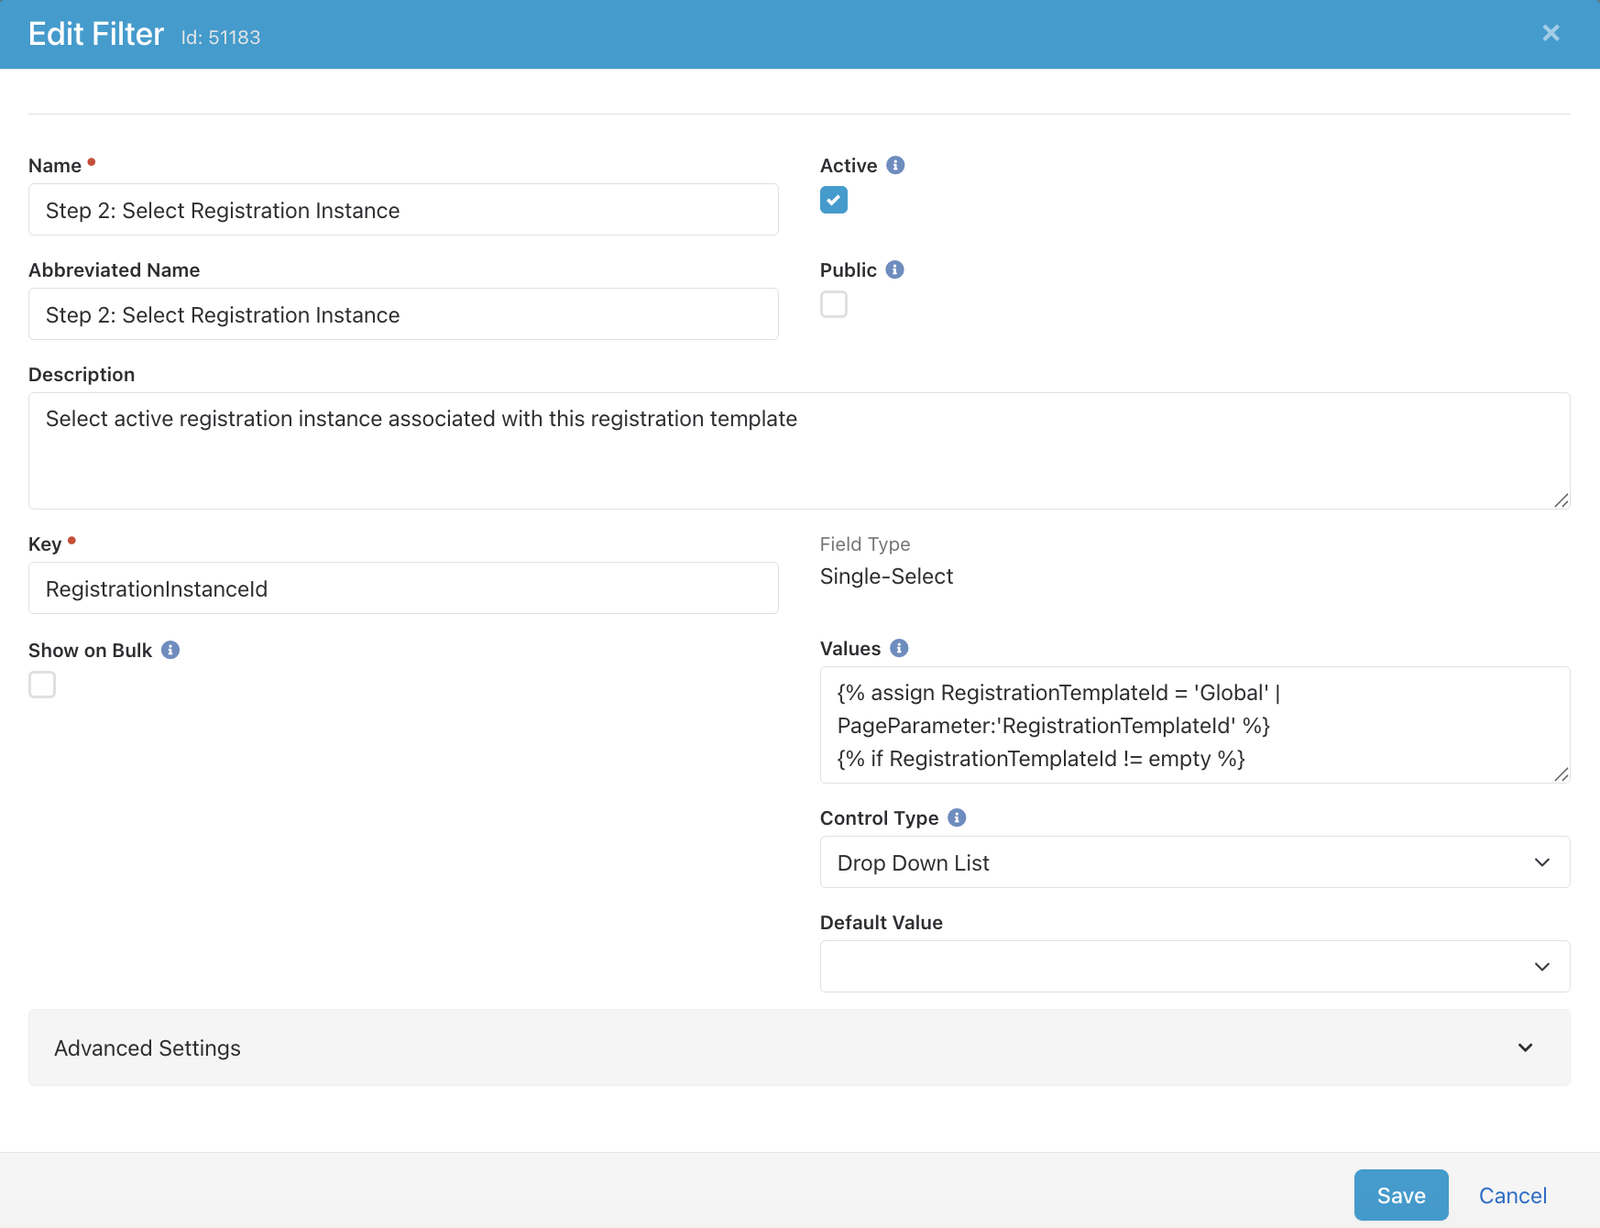Image resolution: width=1600 pixels, height=1228 pixels.
Task: Focus the Abbreviated Name input
Action: 403,315
